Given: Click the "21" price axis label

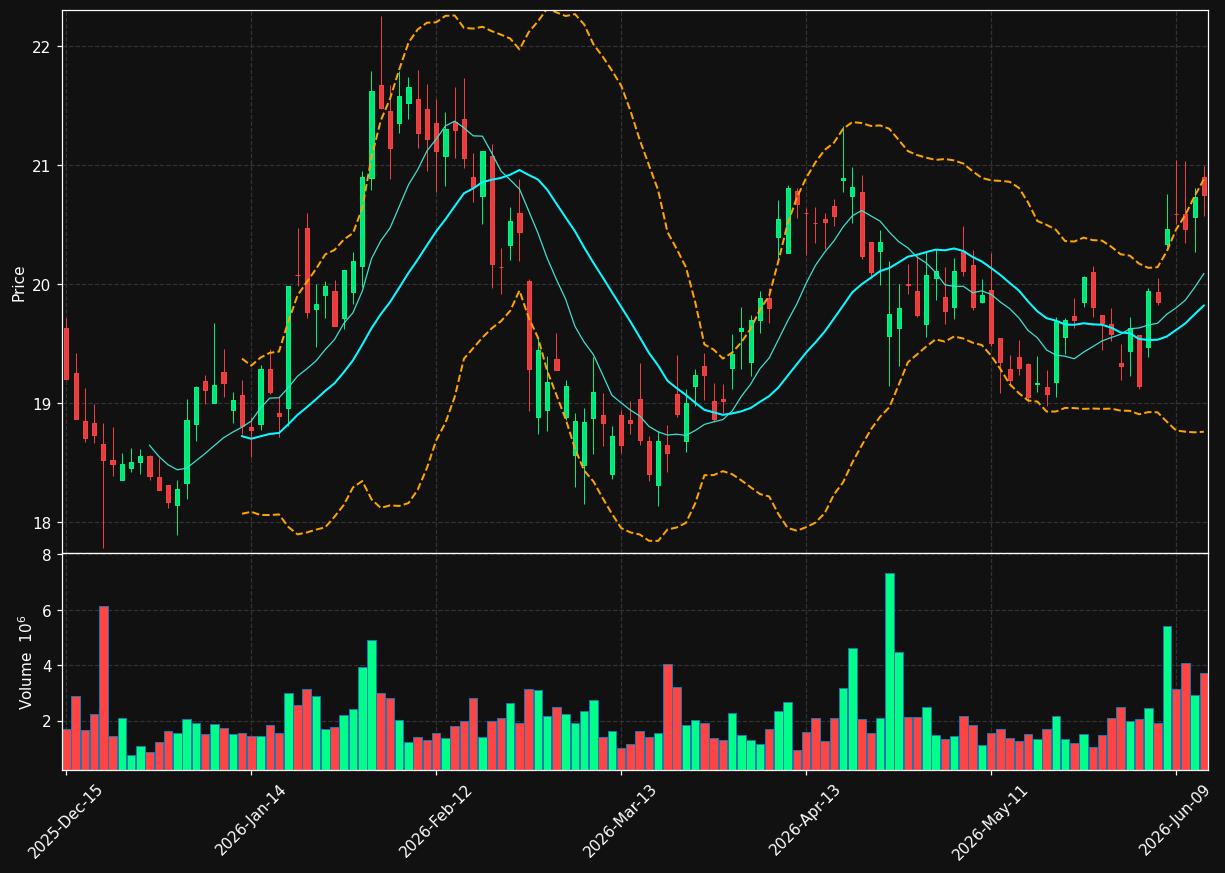Looking at the screenshot, I should click(43, 166).
